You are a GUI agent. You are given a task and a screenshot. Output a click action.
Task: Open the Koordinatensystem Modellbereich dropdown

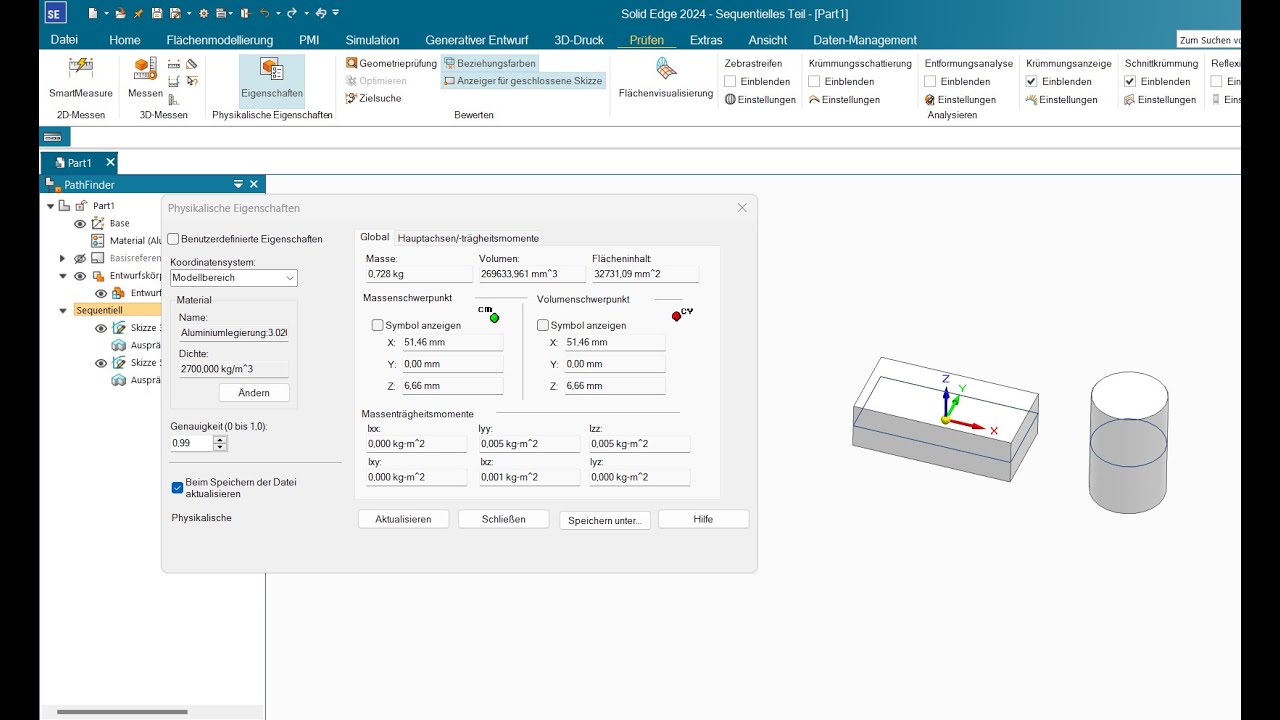click(233, 278)
